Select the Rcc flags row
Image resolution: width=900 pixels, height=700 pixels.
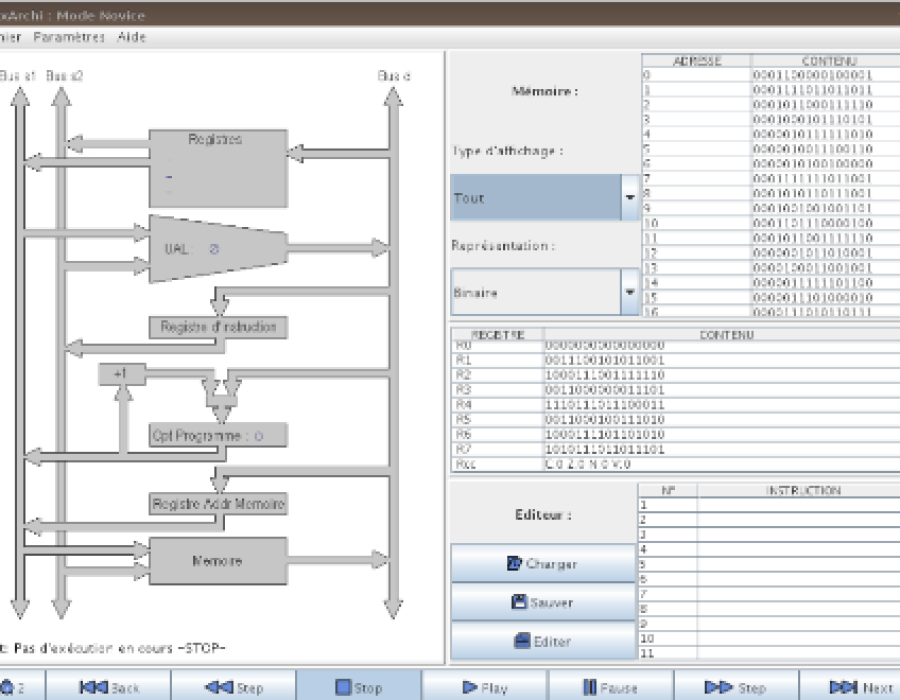pyautogui.click(x=676, y=464)
